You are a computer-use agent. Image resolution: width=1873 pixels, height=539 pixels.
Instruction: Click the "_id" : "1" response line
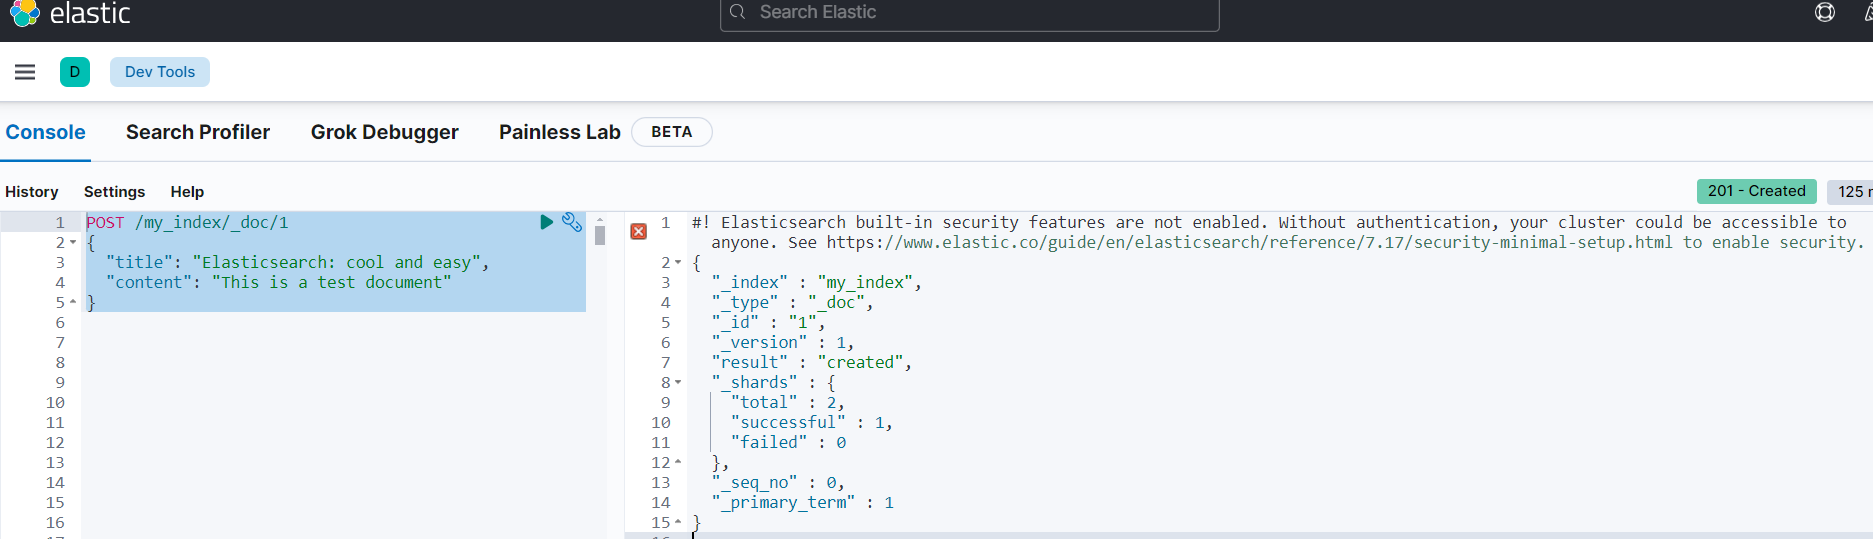769,322
